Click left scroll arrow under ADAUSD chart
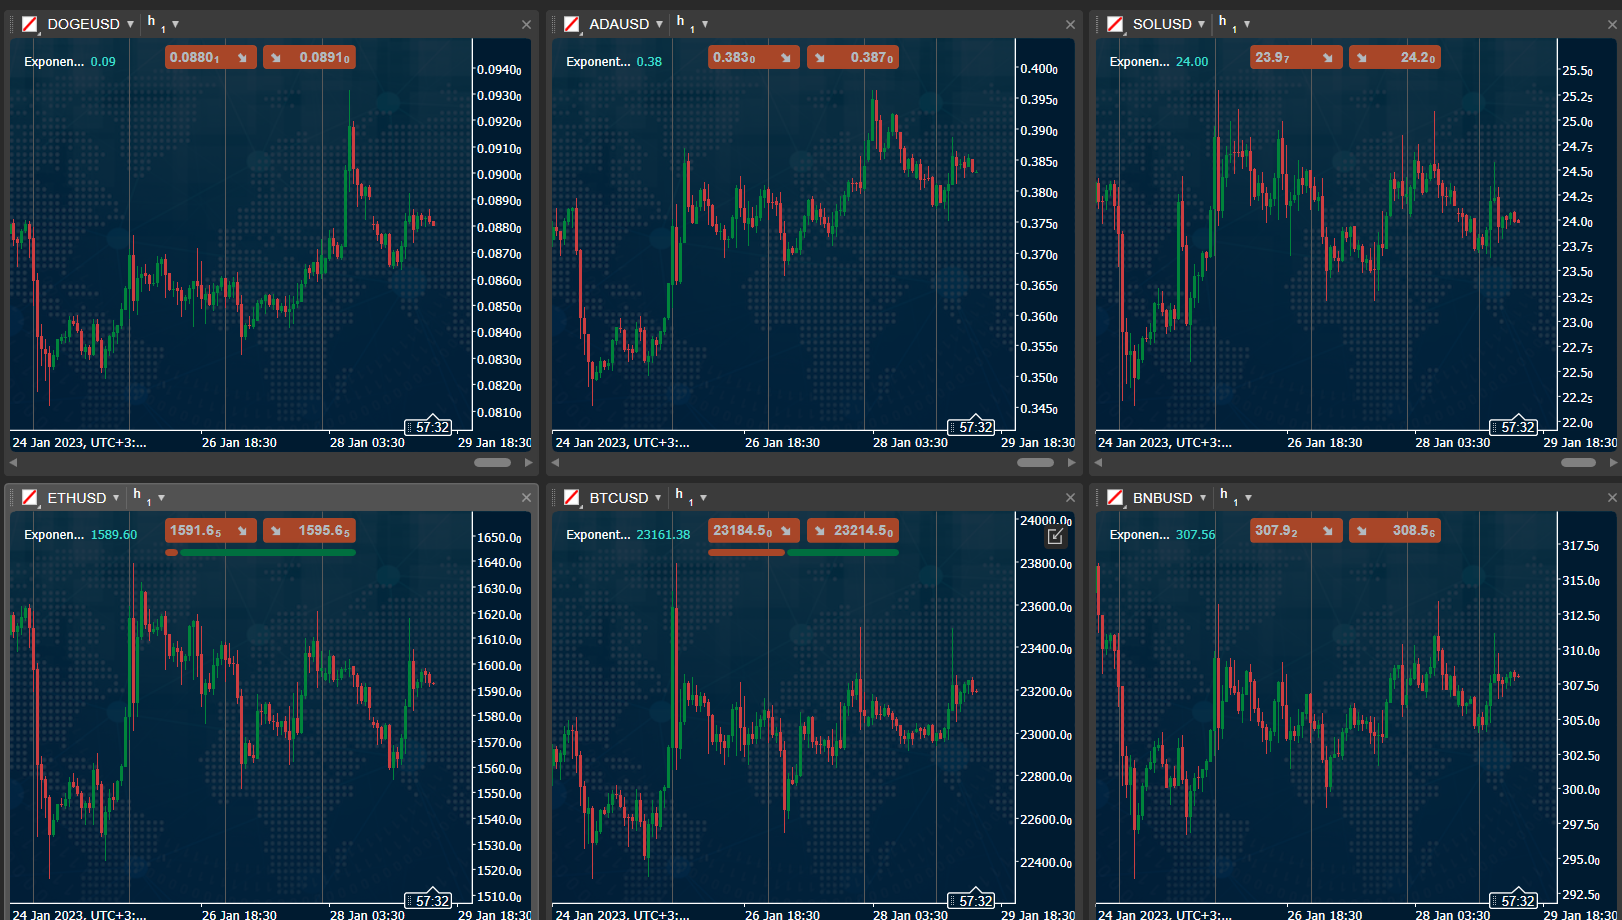The height and width of the screenshot is (920, 1622). (x=555, y=463)
